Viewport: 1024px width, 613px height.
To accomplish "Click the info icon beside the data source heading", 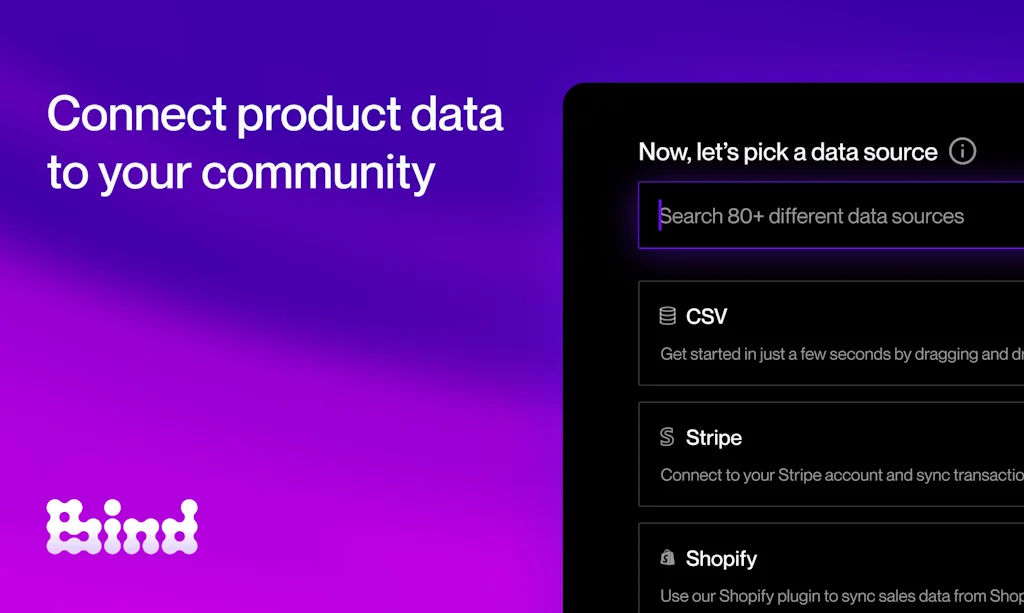I will [x=962, y=152].
